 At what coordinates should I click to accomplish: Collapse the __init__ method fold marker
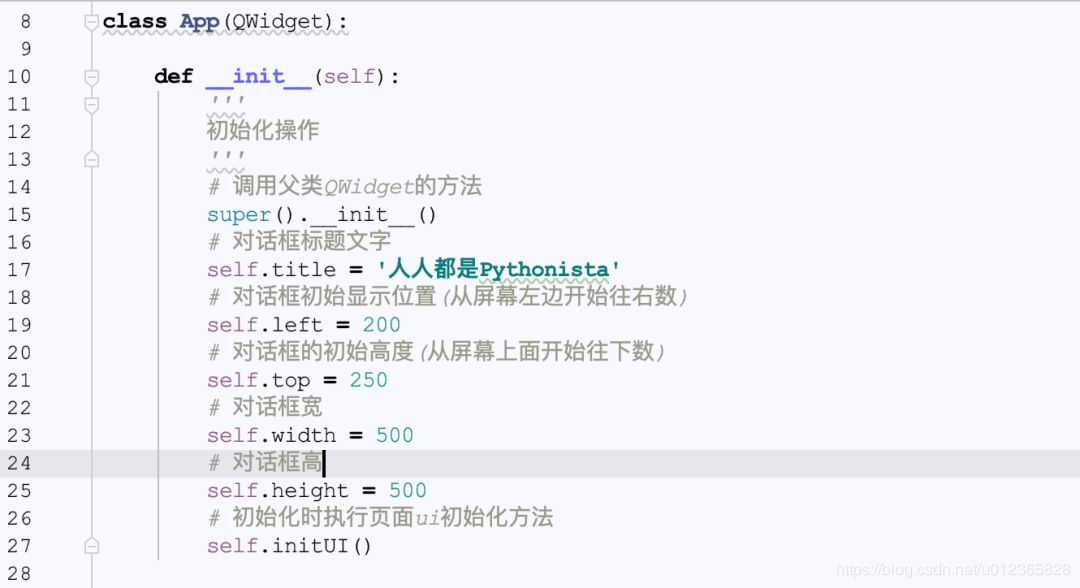click(x=92, y=77)
